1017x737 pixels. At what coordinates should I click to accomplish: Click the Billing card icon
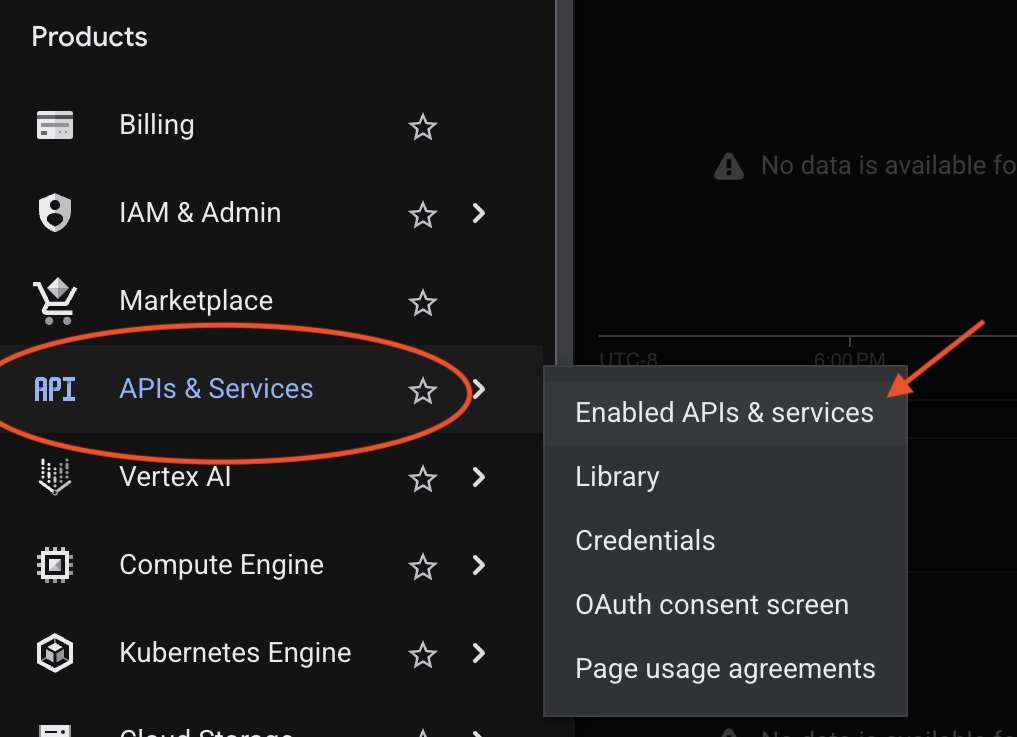(54, 125)
